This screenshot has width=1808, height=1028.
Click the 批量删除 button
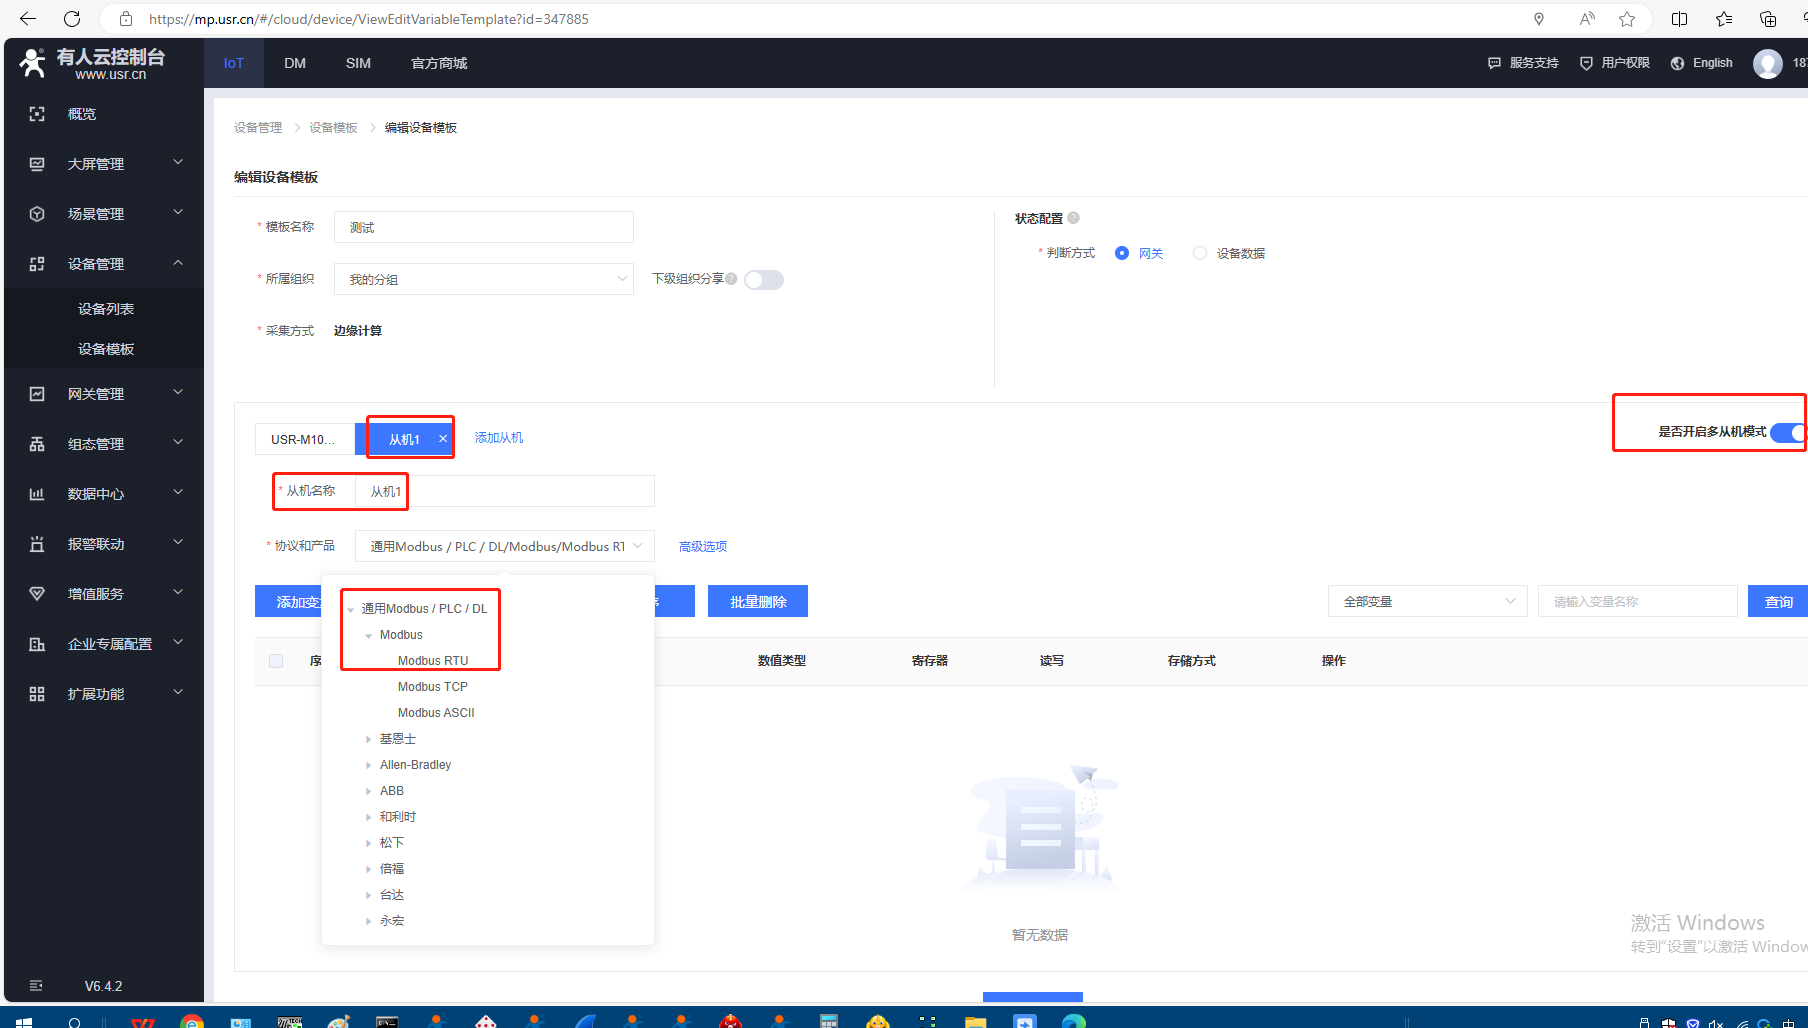pos(757,602)
